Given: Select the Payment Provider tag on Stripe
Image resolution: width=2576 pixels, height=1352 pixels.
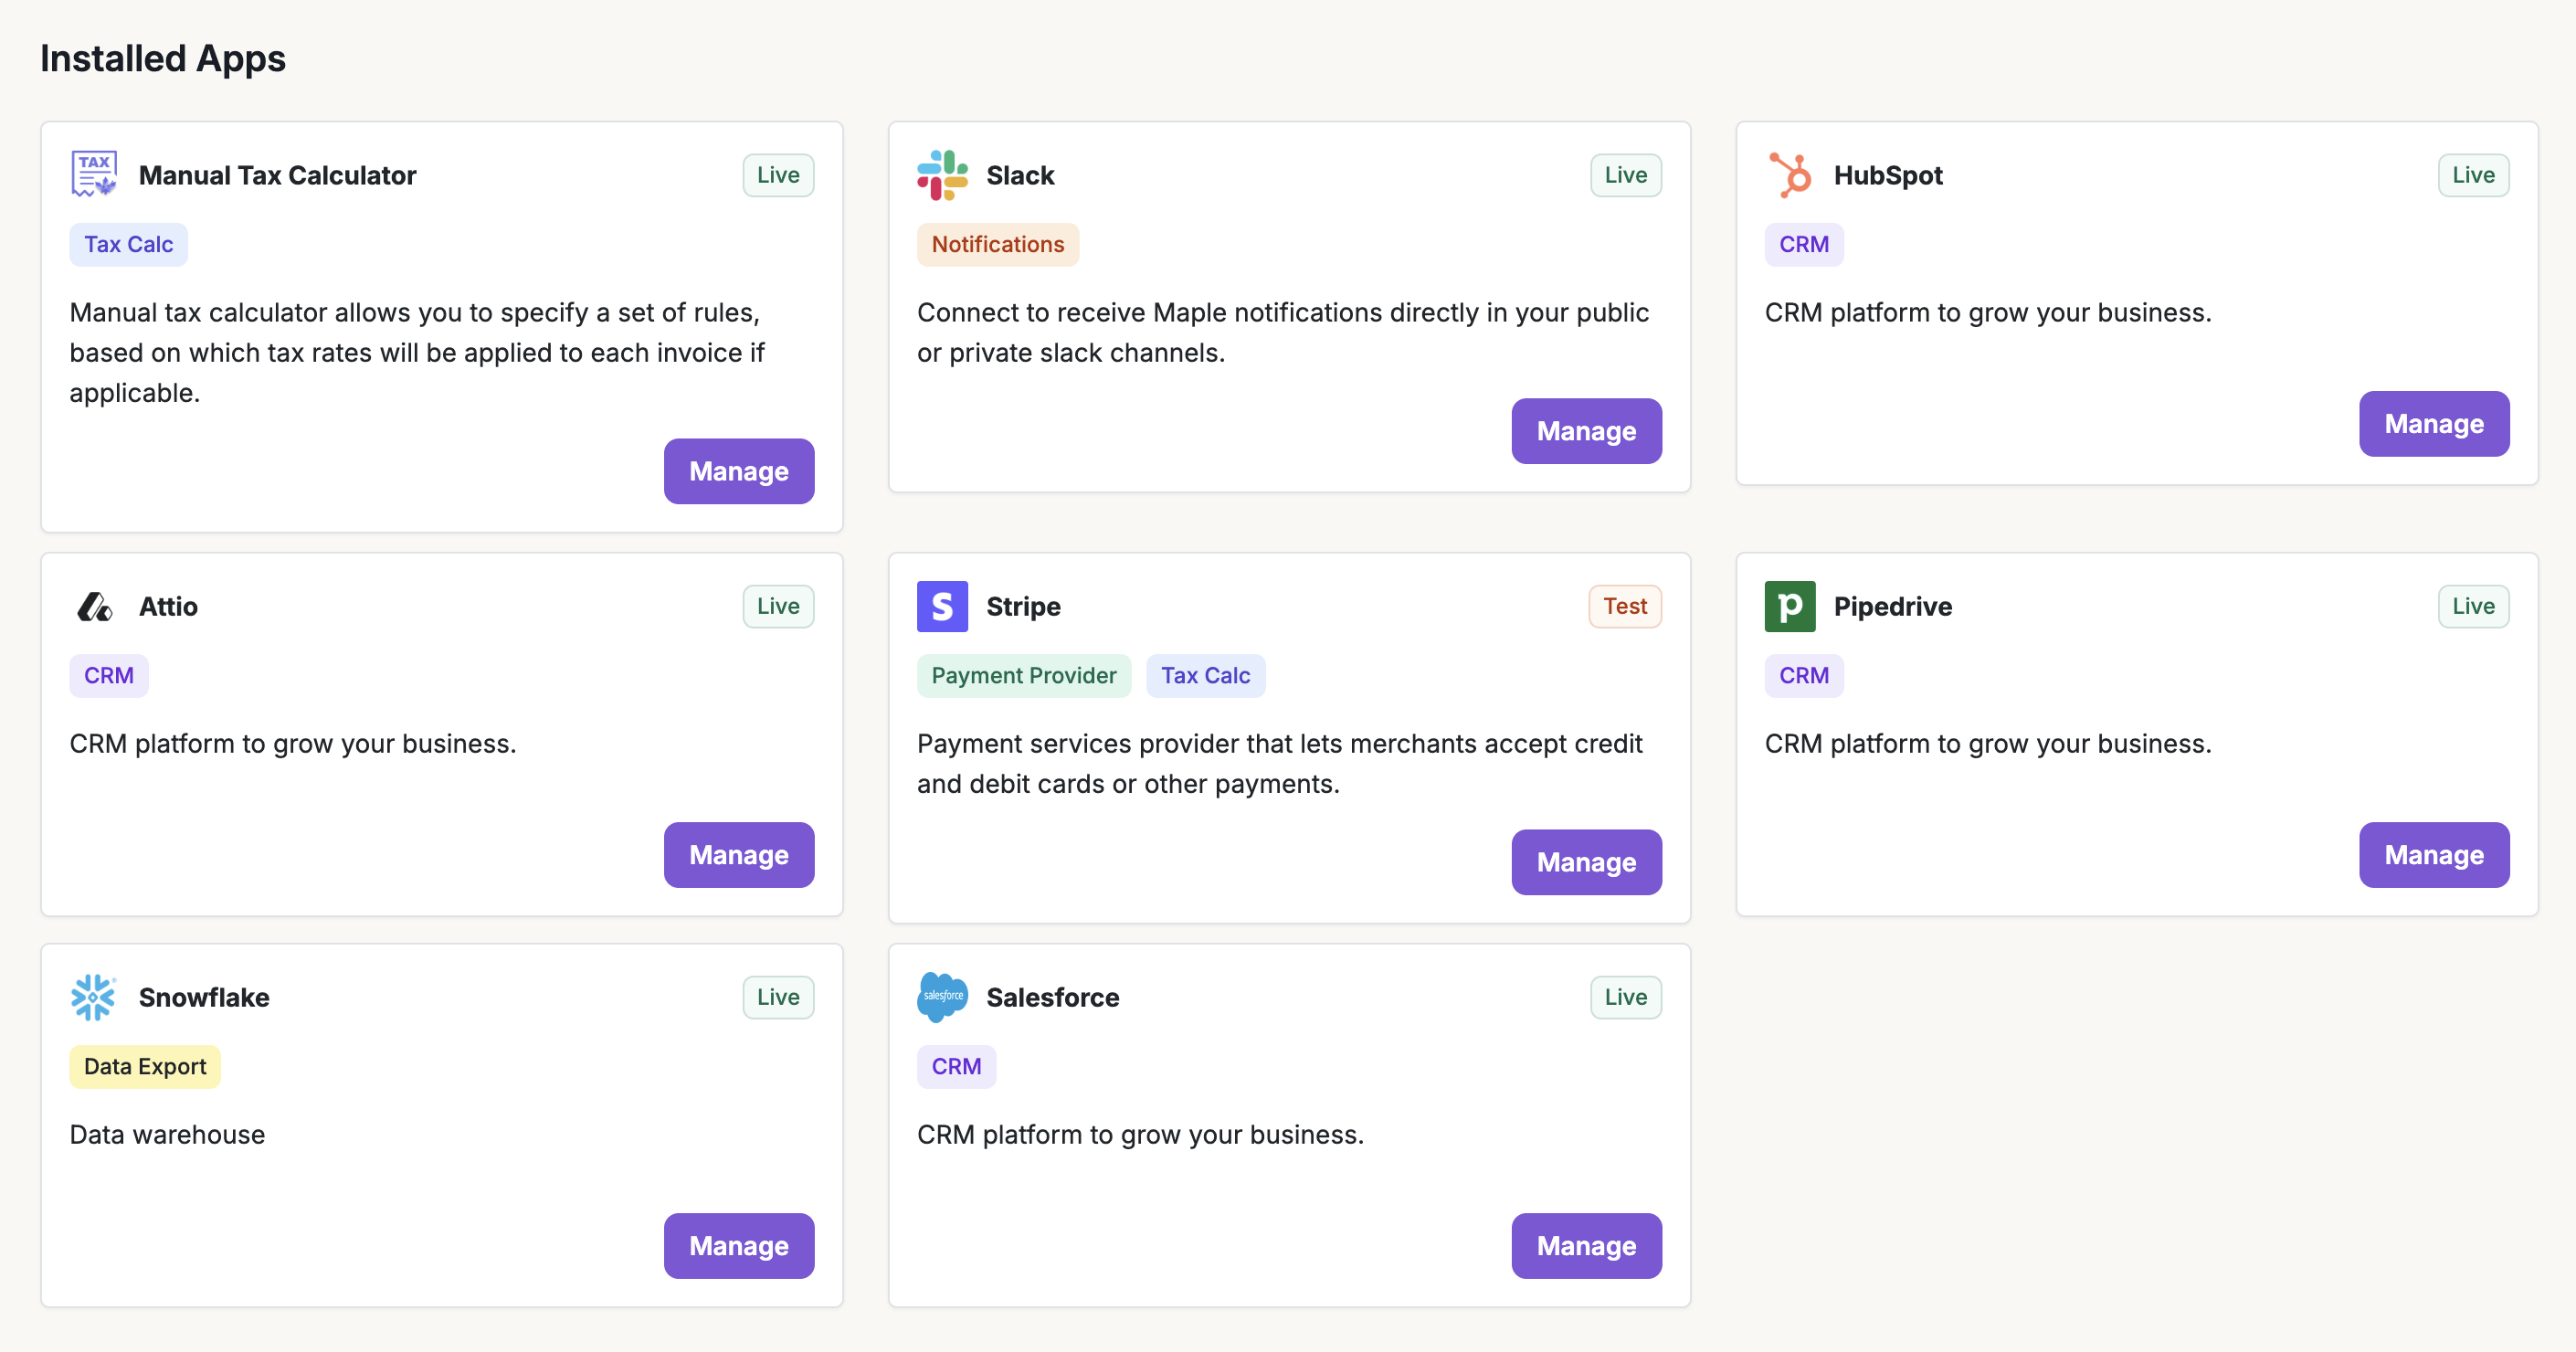Looking at the screenshot, I should click(x=1023, y=675).
